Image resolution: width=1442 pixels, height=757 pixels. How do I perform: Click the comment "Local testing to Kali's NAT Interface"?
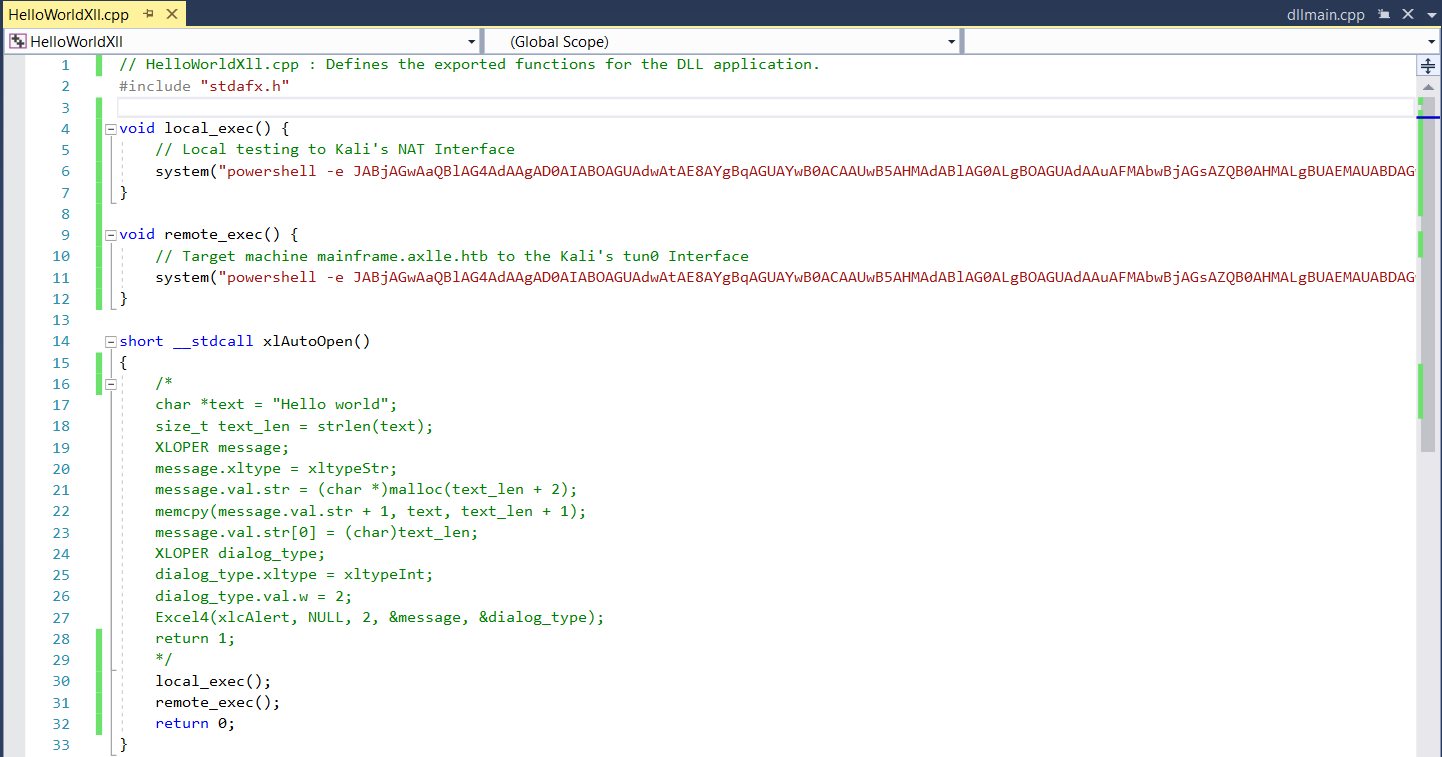pos(335,150)
